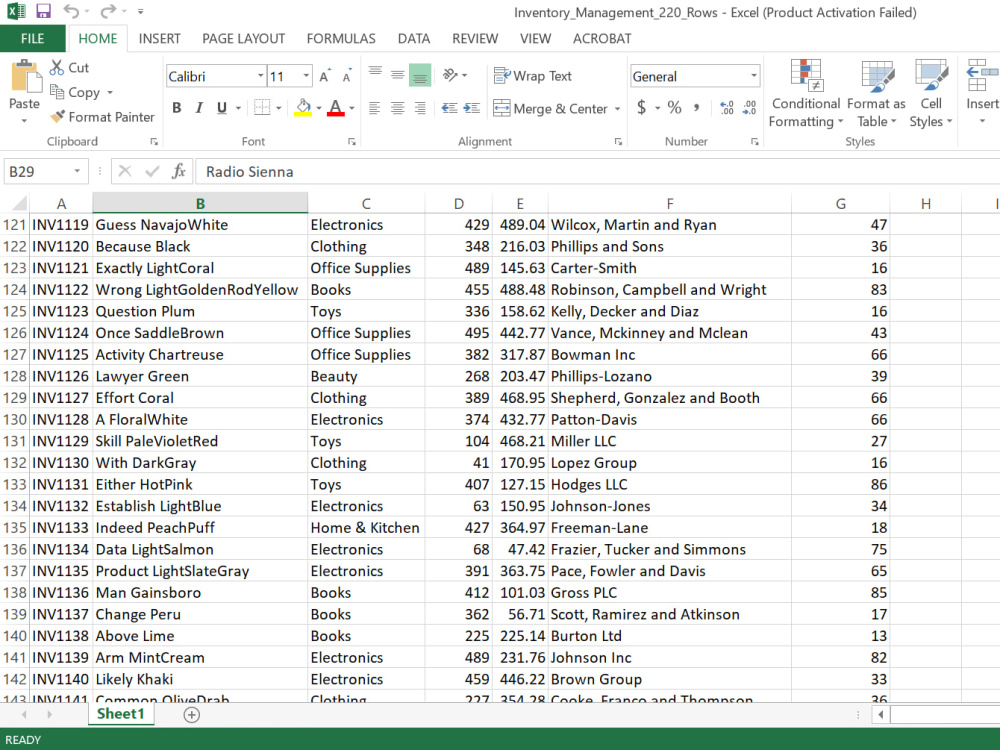The image size is (1000, 750).
Task: Toggle Middle Align vertical alignment
Action: [397, 75]
